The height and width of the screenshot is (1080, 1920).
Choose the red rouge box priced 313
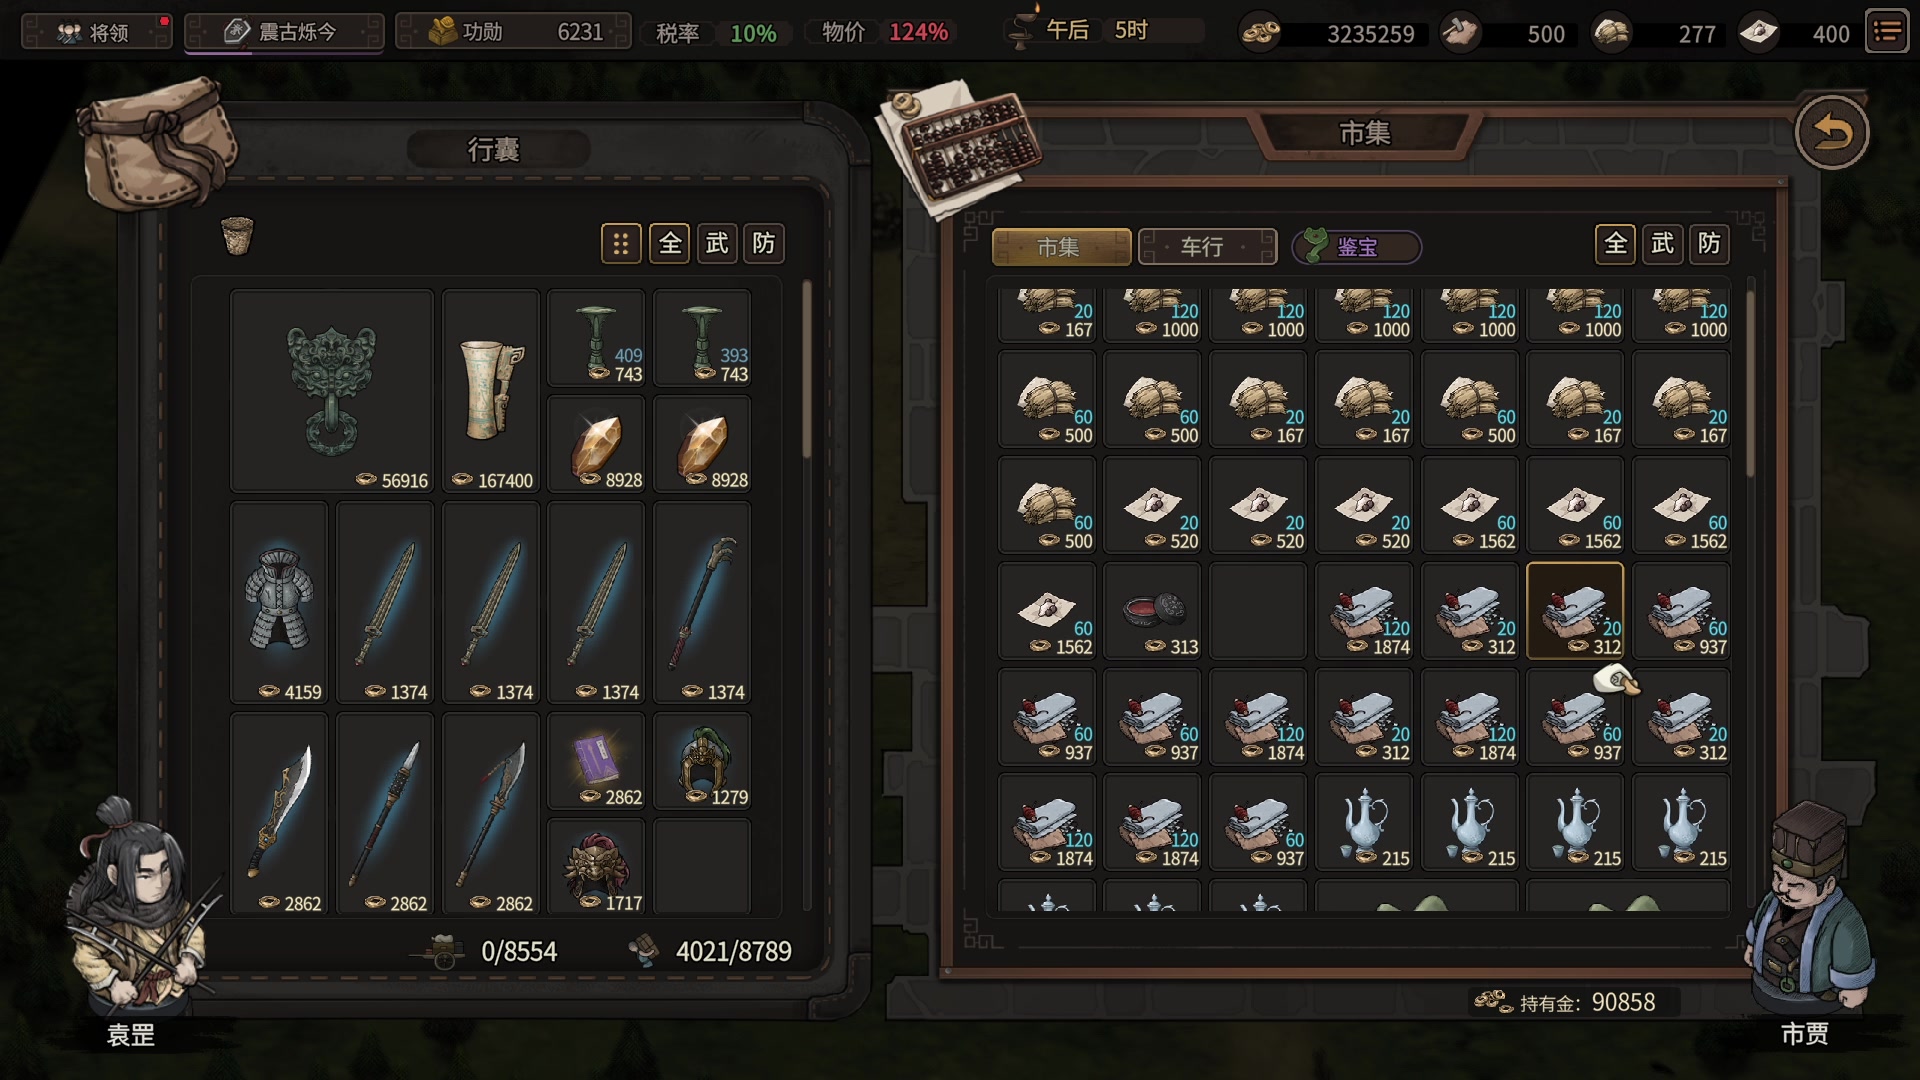(1152, 611)
